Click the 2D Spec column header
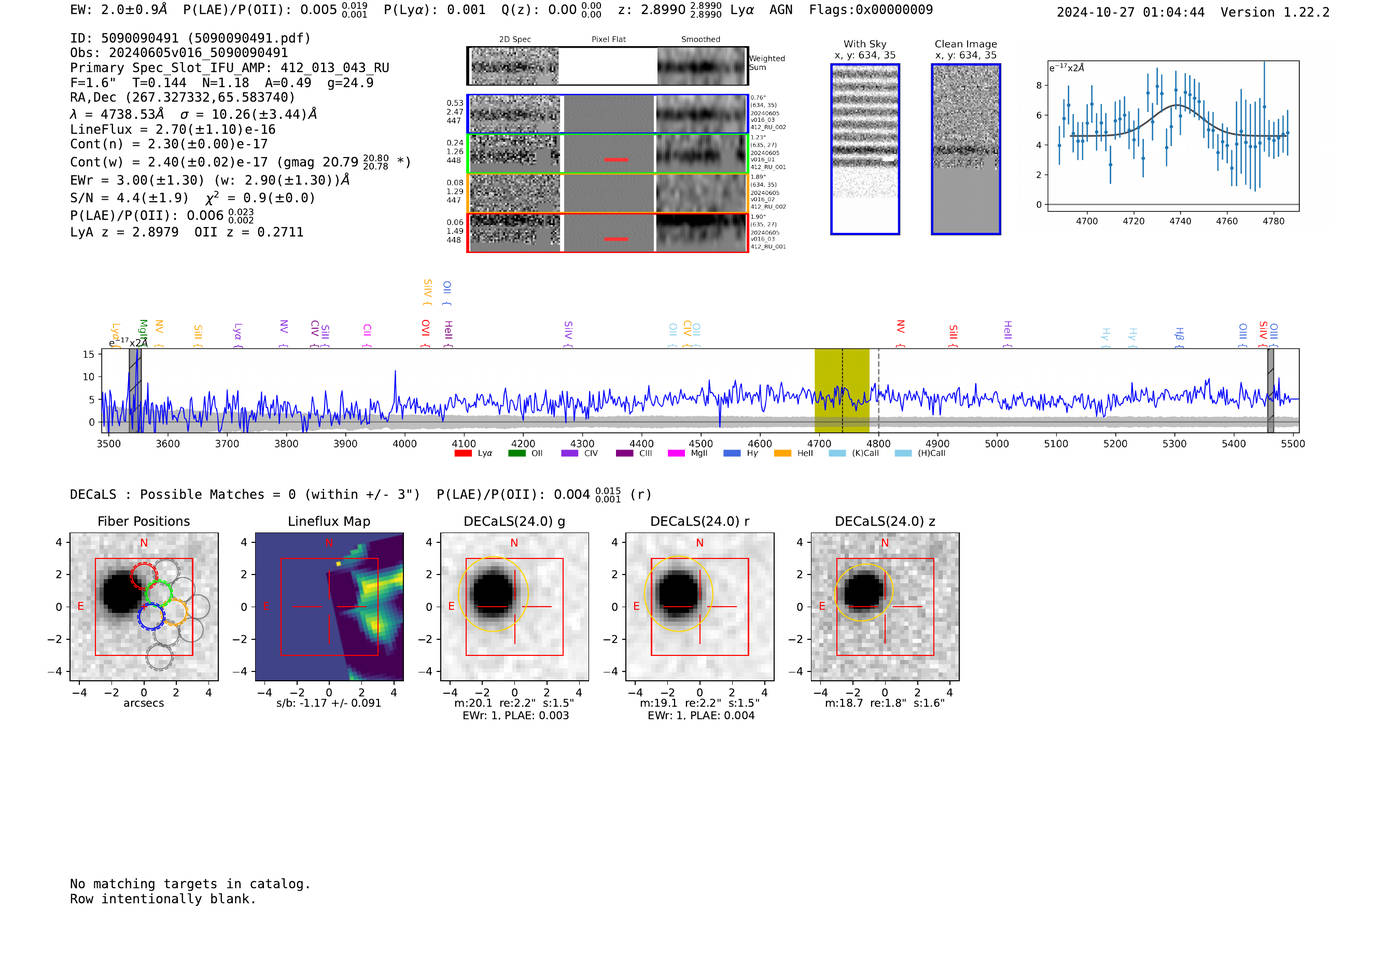The height and width of the screenshot is (953, 1400). click(x=515, y=40)
